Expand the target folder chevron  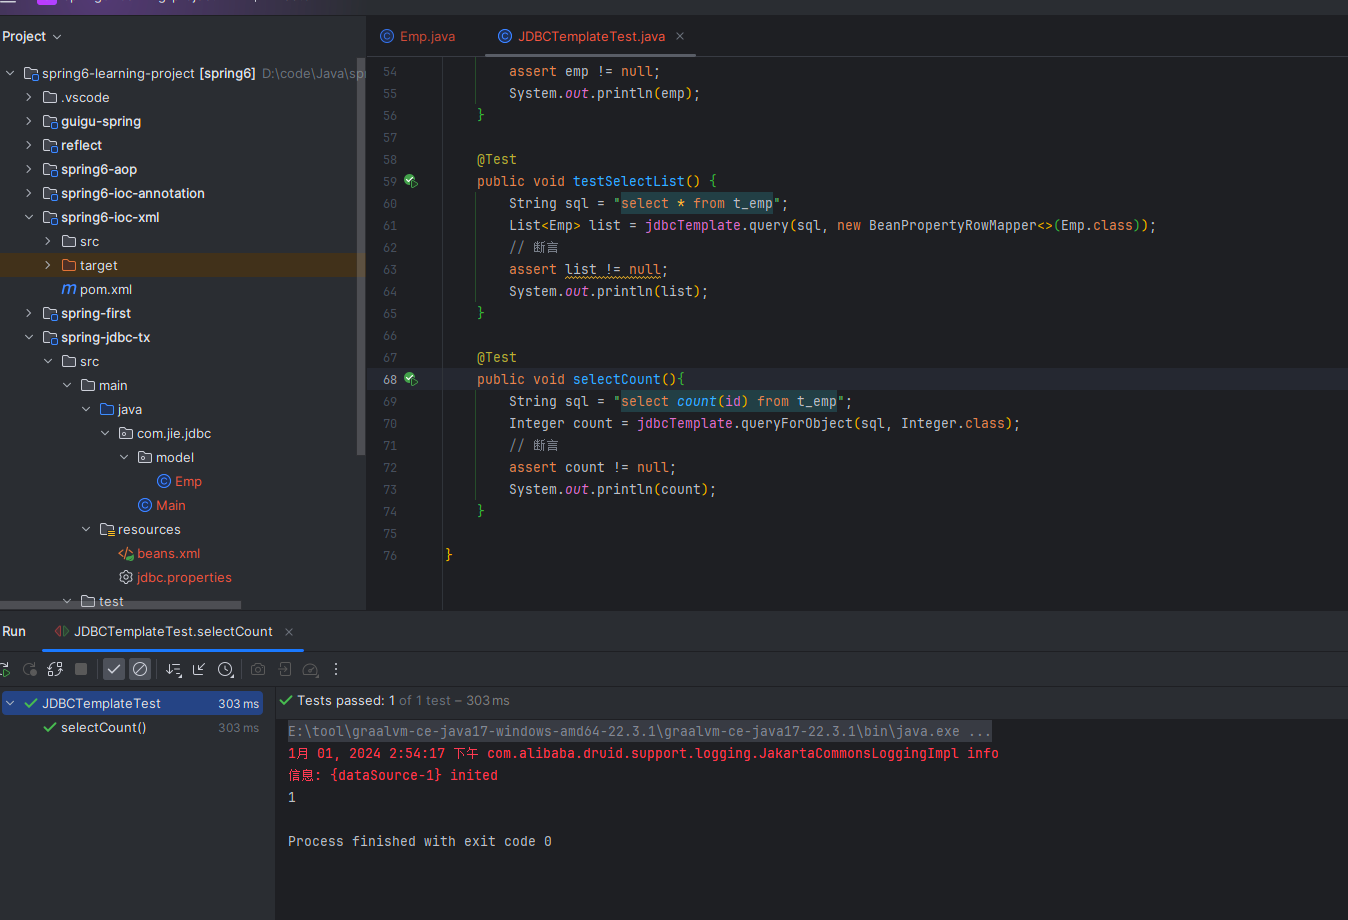coord(48,265)
